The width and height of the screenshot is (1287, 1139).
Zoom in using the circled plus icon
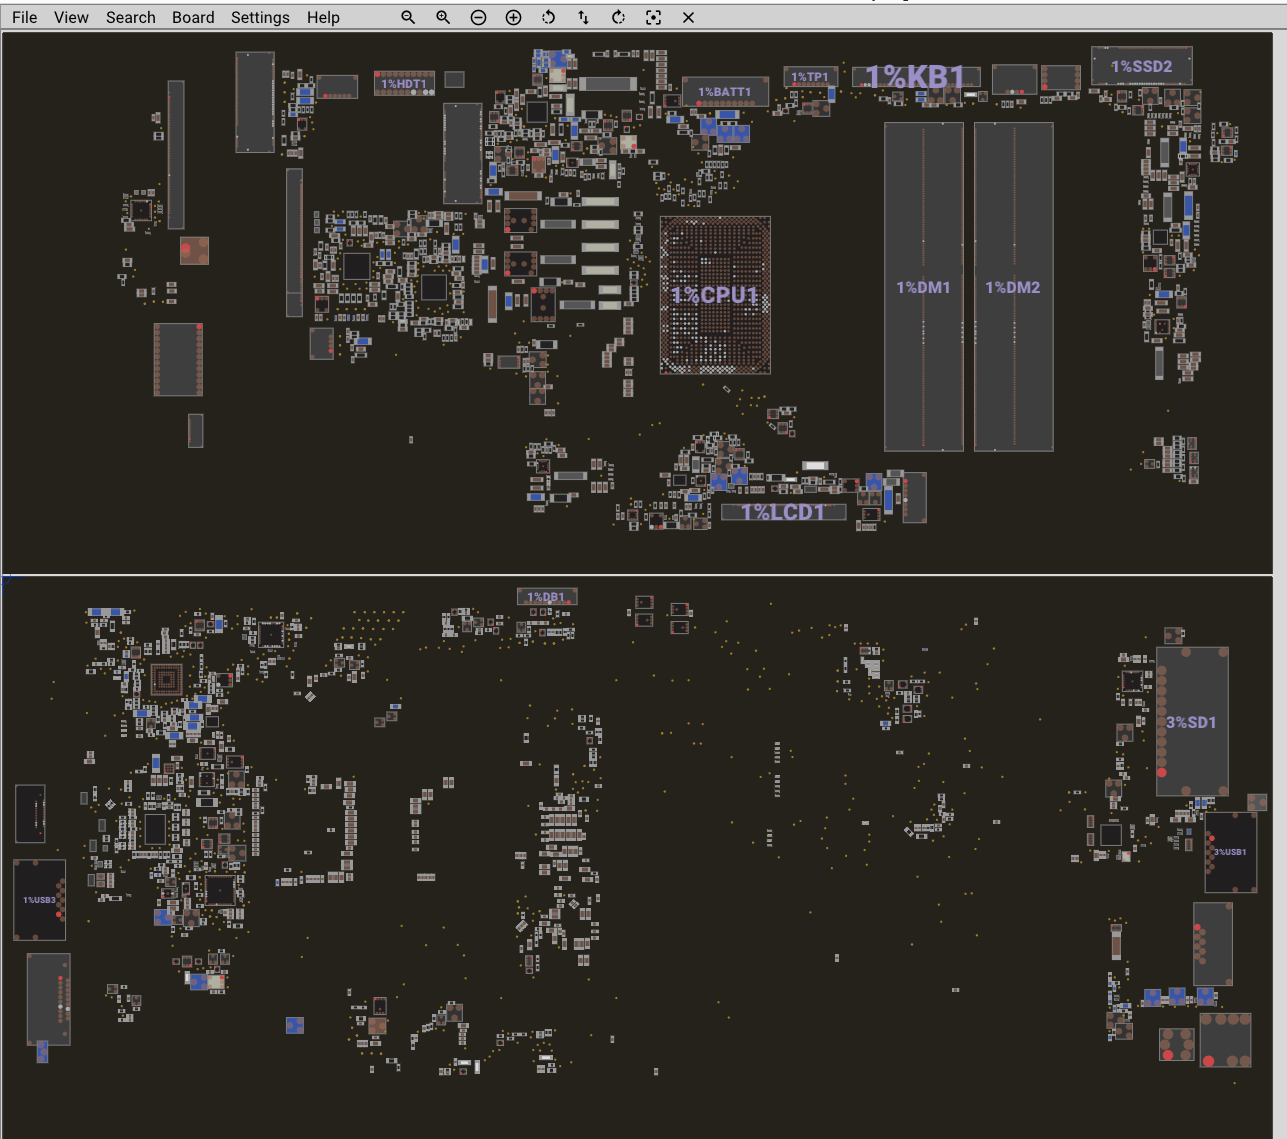[513, 18]
